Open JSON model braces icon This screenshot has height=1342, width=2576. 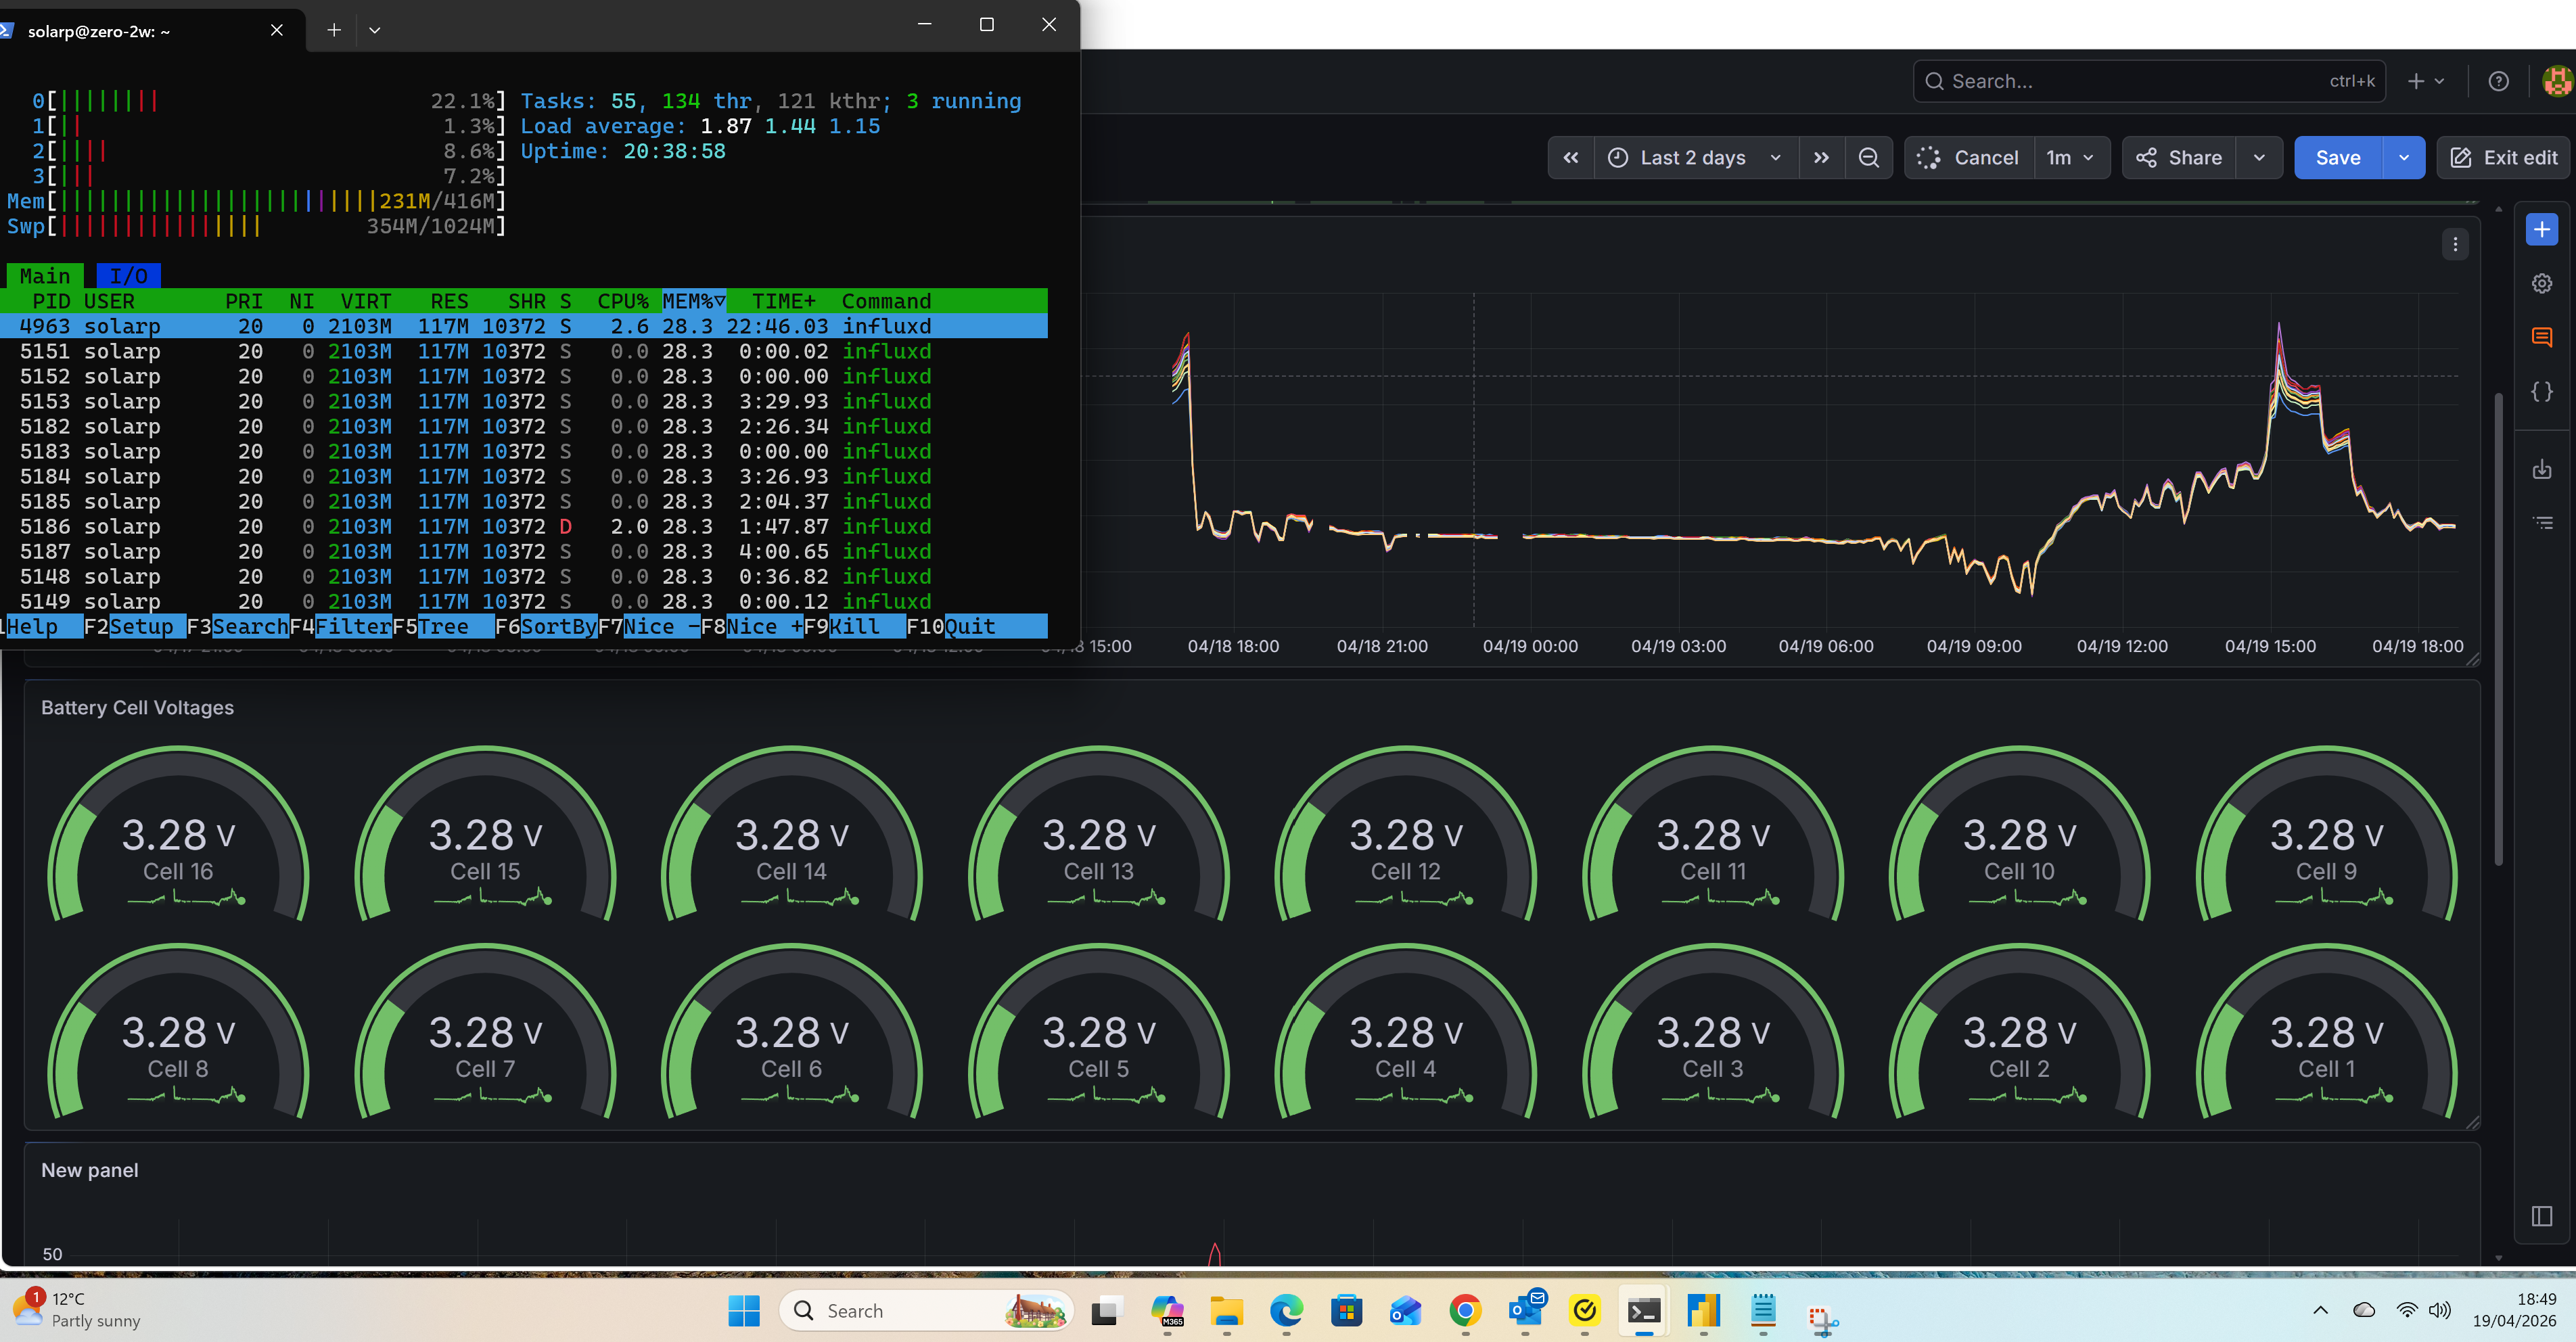pyautogui.click(x=2541, y=391)
